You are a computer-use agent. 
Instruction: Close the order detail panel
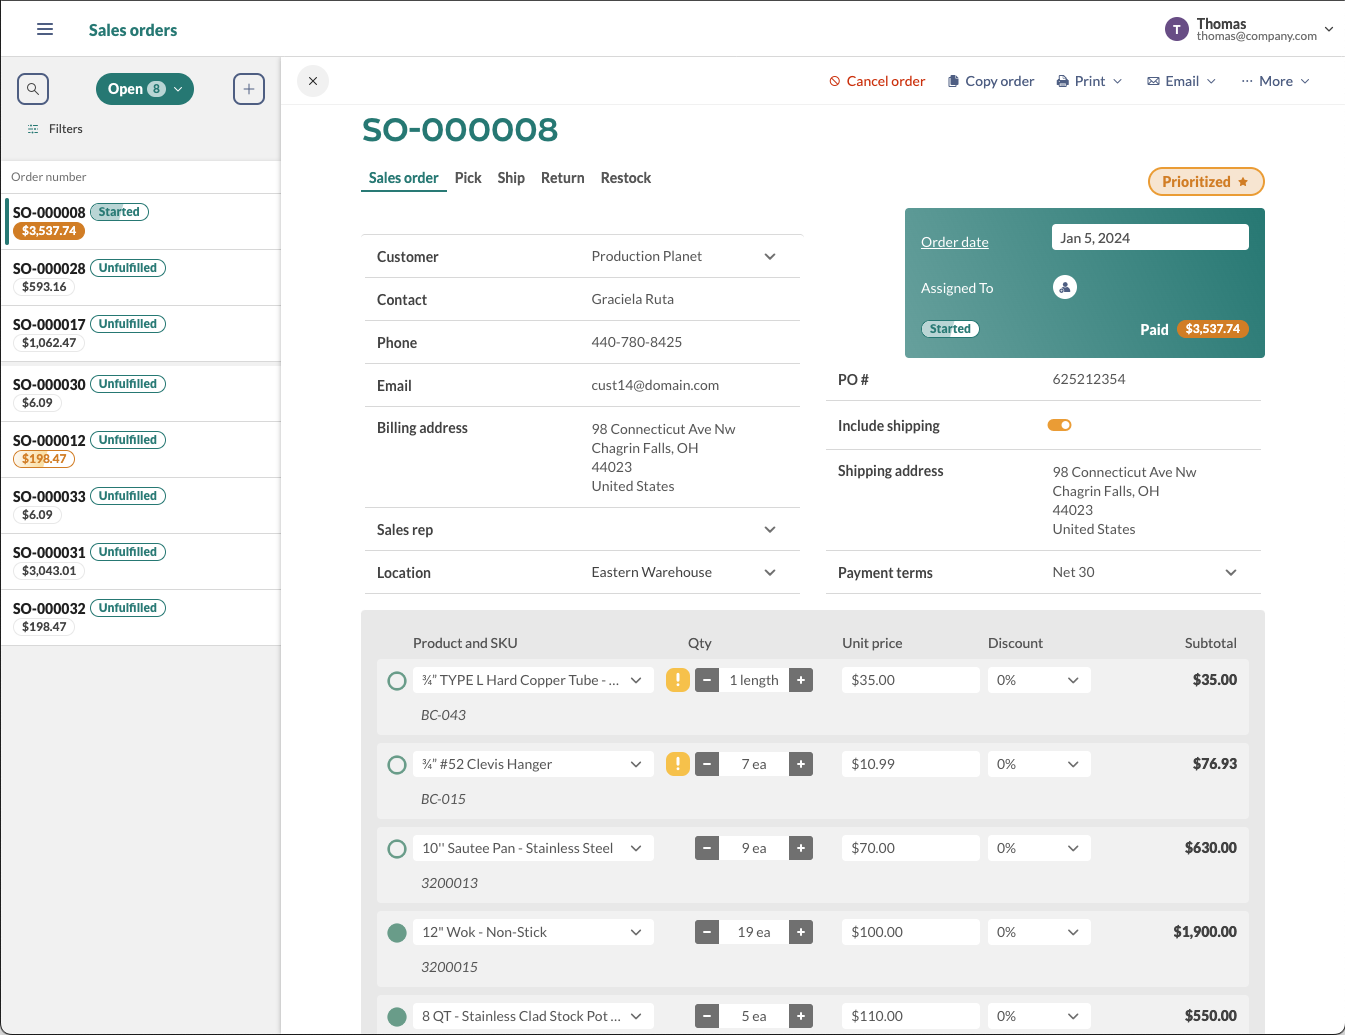tap(313, 81)
